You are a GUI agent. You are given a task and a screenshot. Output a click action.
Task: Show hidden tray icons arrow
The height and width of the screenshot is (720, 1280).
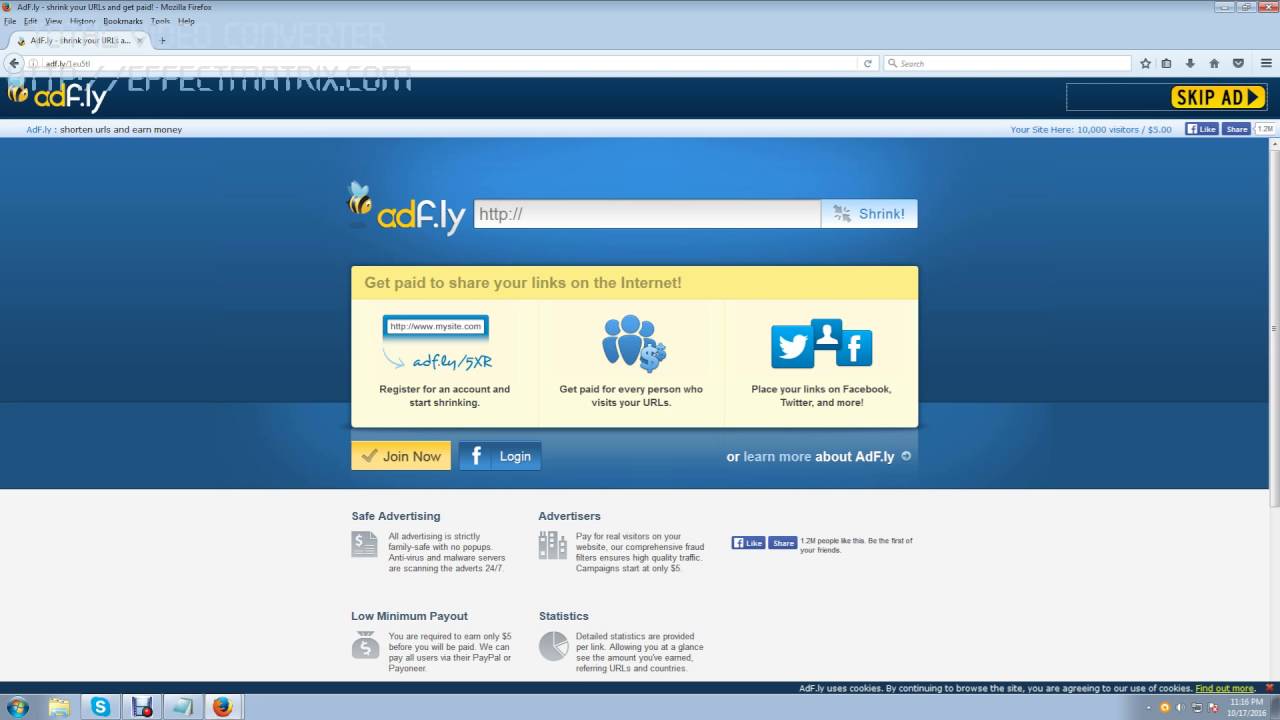pyautogui.click(x=1148, y=707)
